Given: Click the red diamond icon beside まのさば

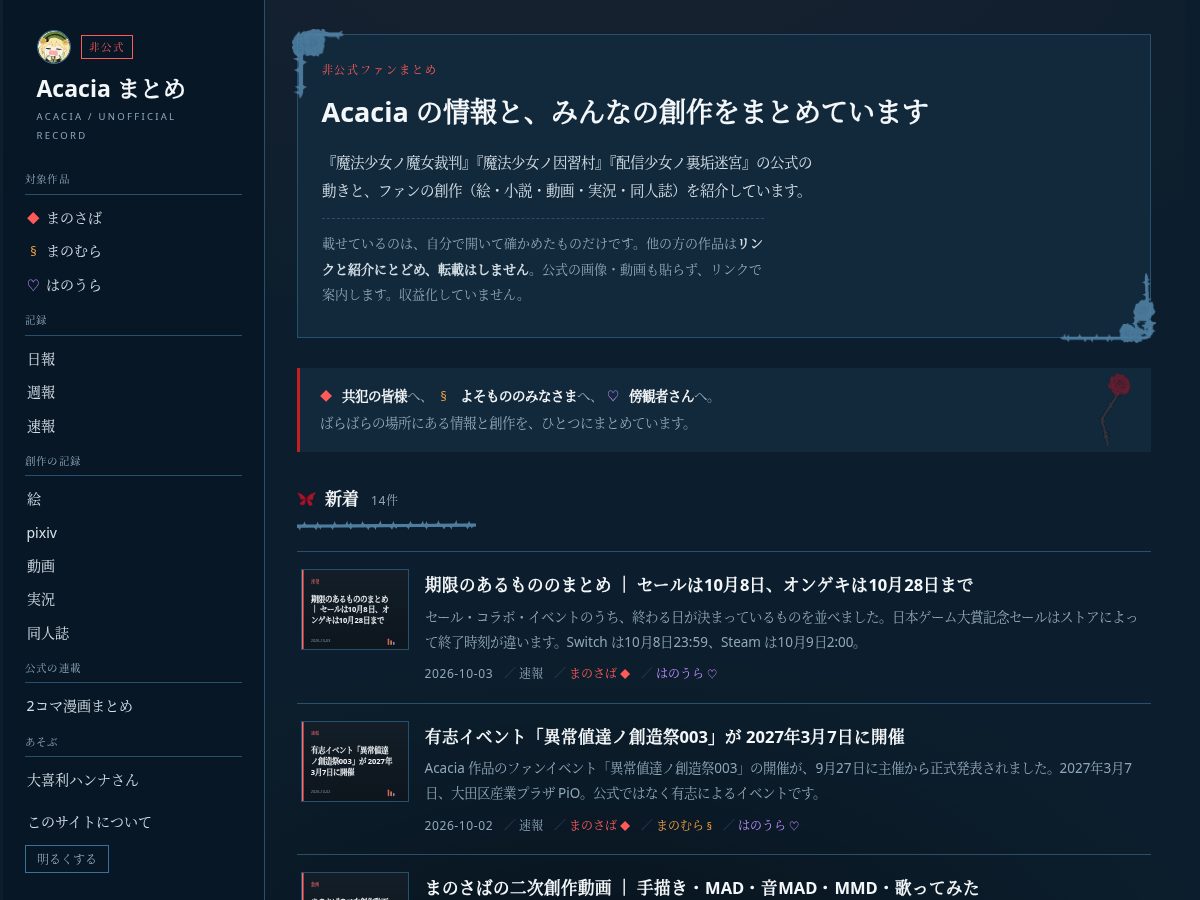Looking at the screenshot, I should (x=33, y=217).
